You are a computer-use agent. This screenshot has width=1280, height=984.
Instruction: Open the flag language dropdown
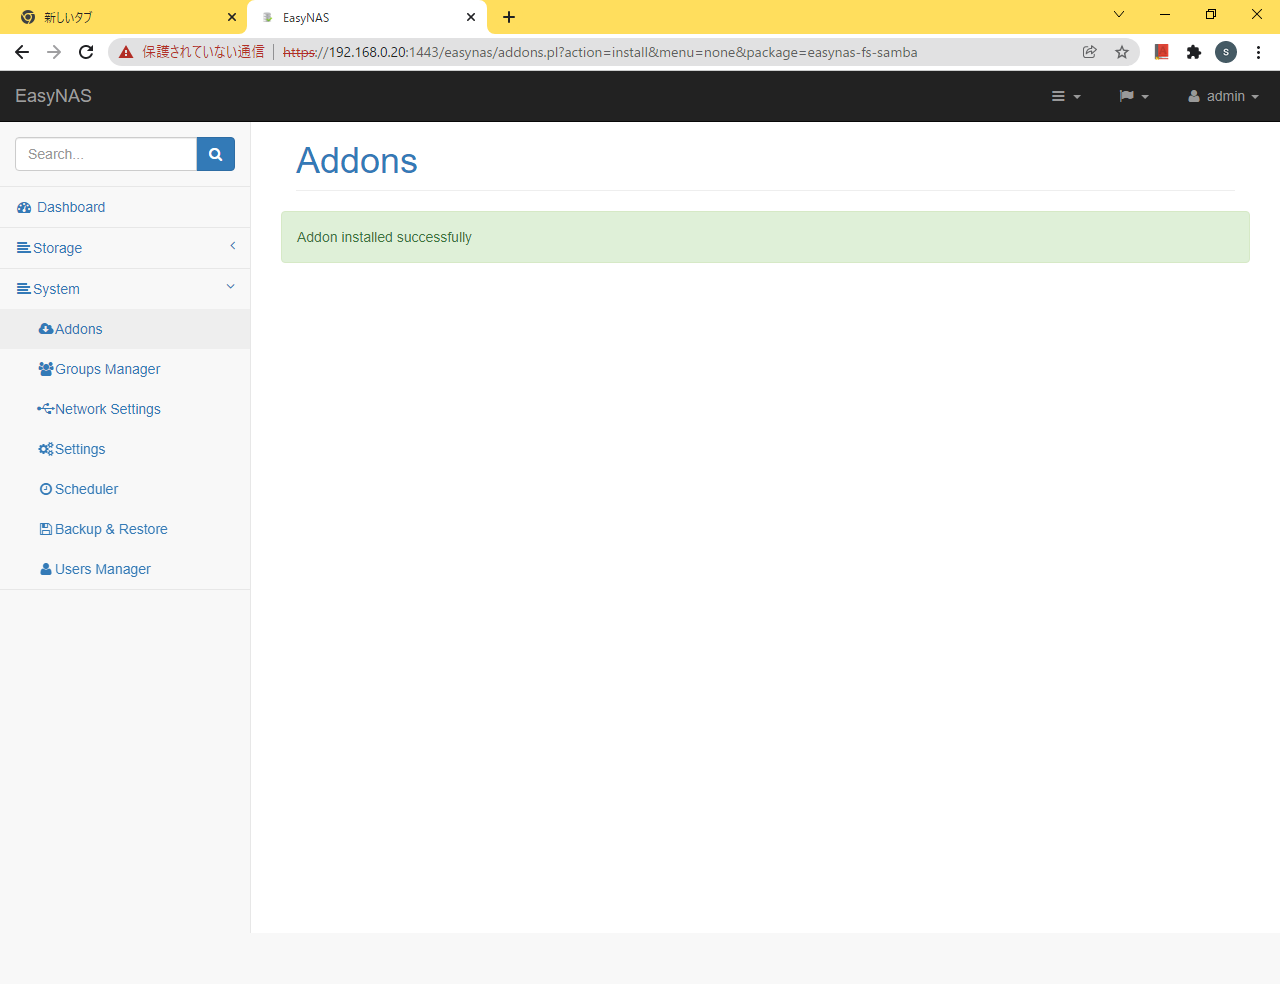1133,96
